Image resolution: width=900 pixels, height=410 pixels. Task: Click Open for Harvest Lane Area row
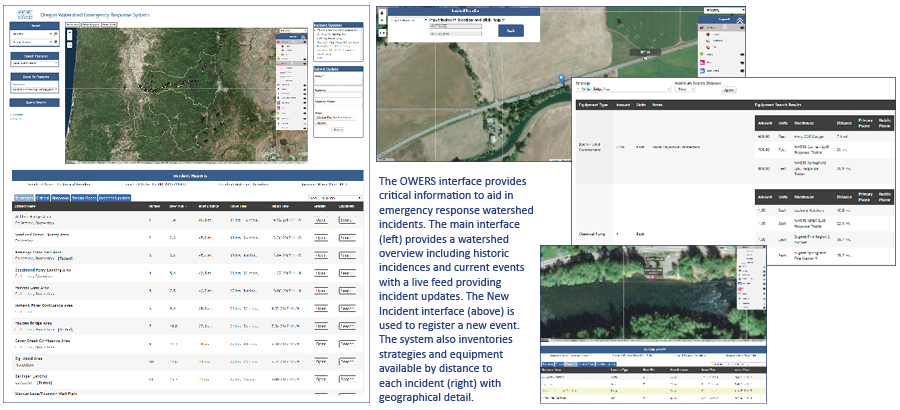[321, 291]
